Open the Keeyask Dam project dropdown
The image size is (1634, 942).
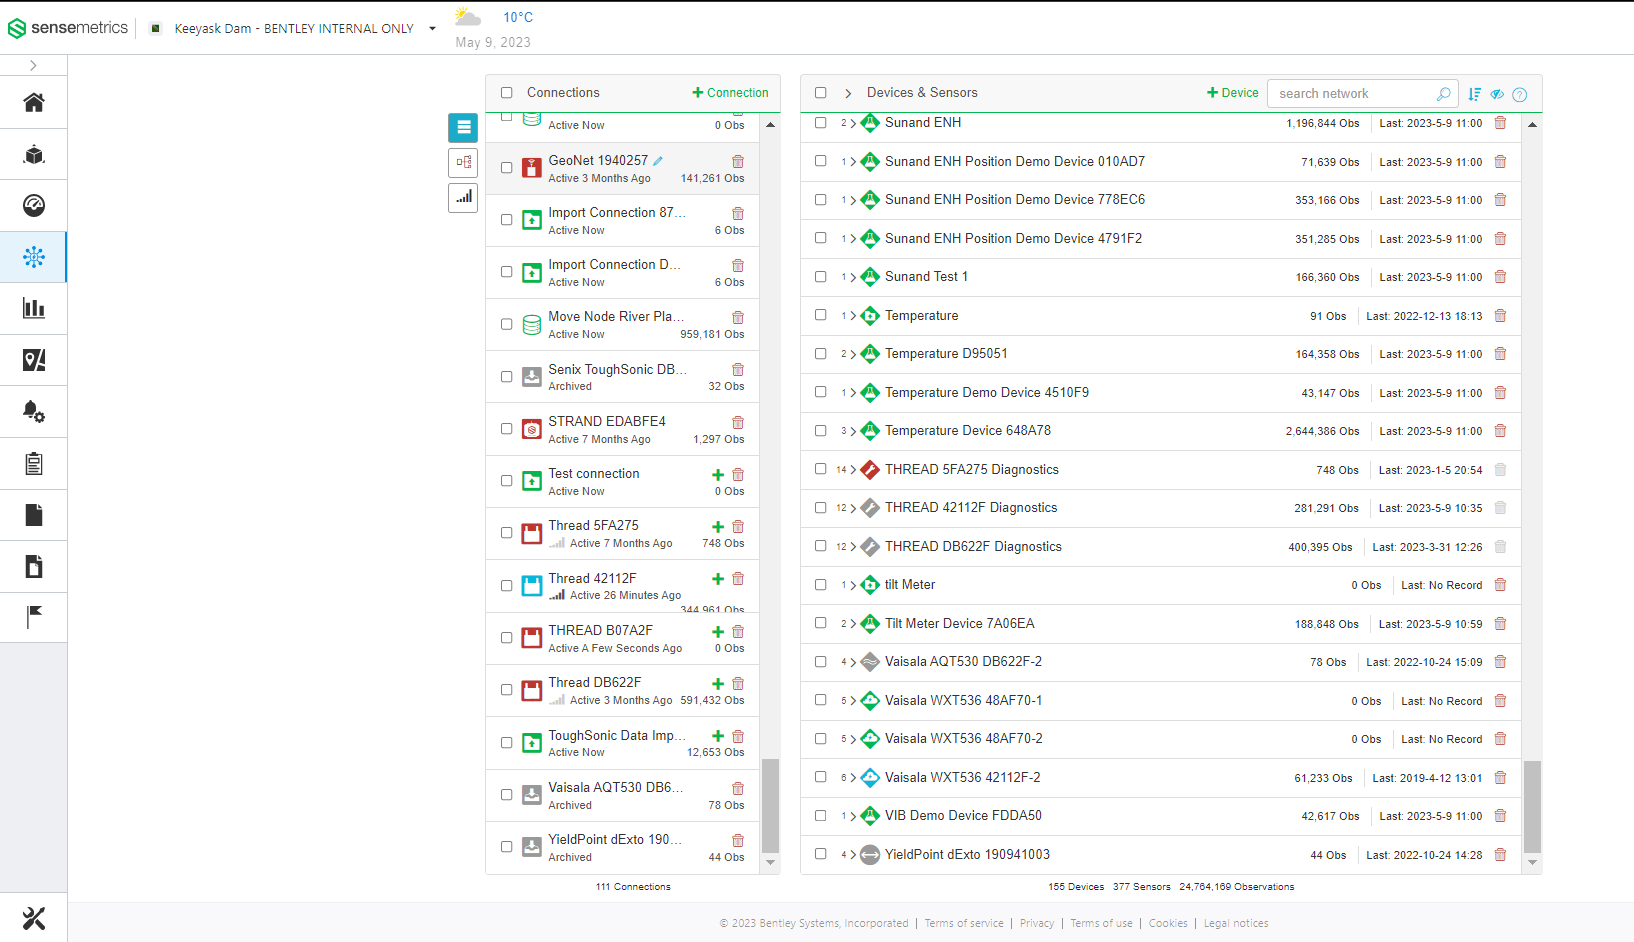[432, 29]
